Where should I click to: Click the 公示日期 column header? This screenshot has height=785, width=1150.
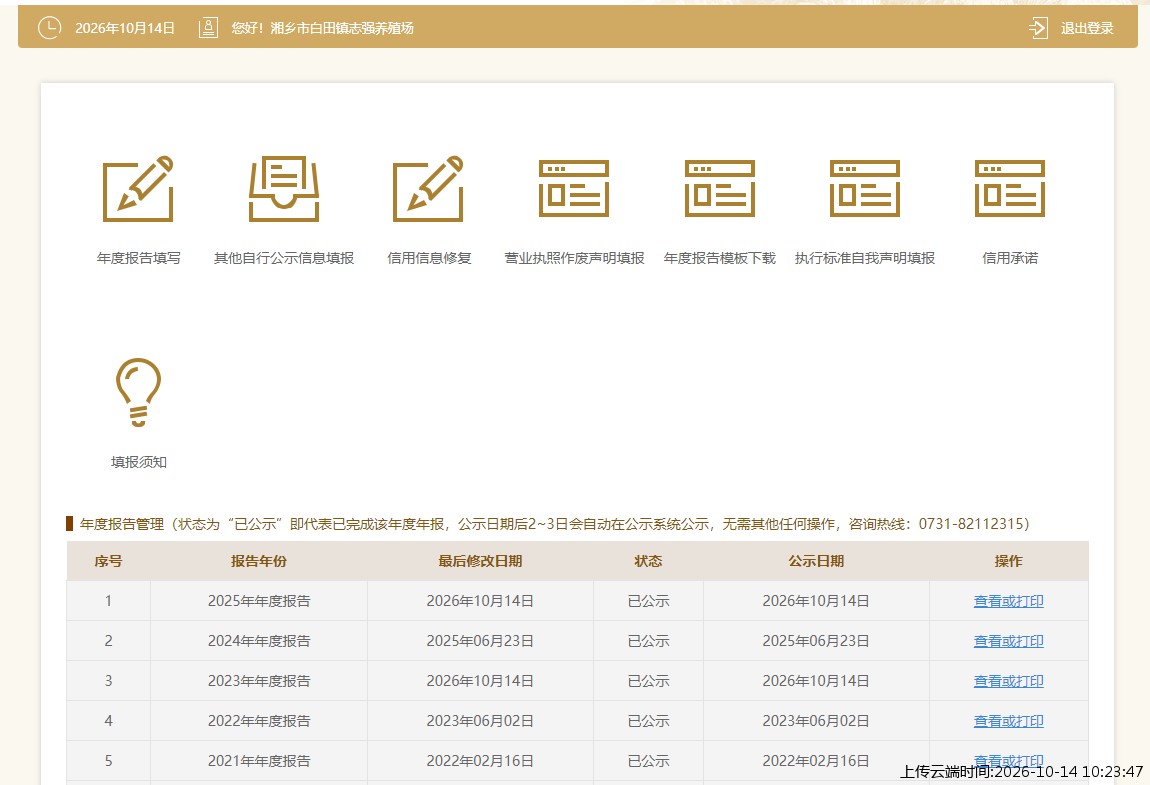[x=816, y=561]
